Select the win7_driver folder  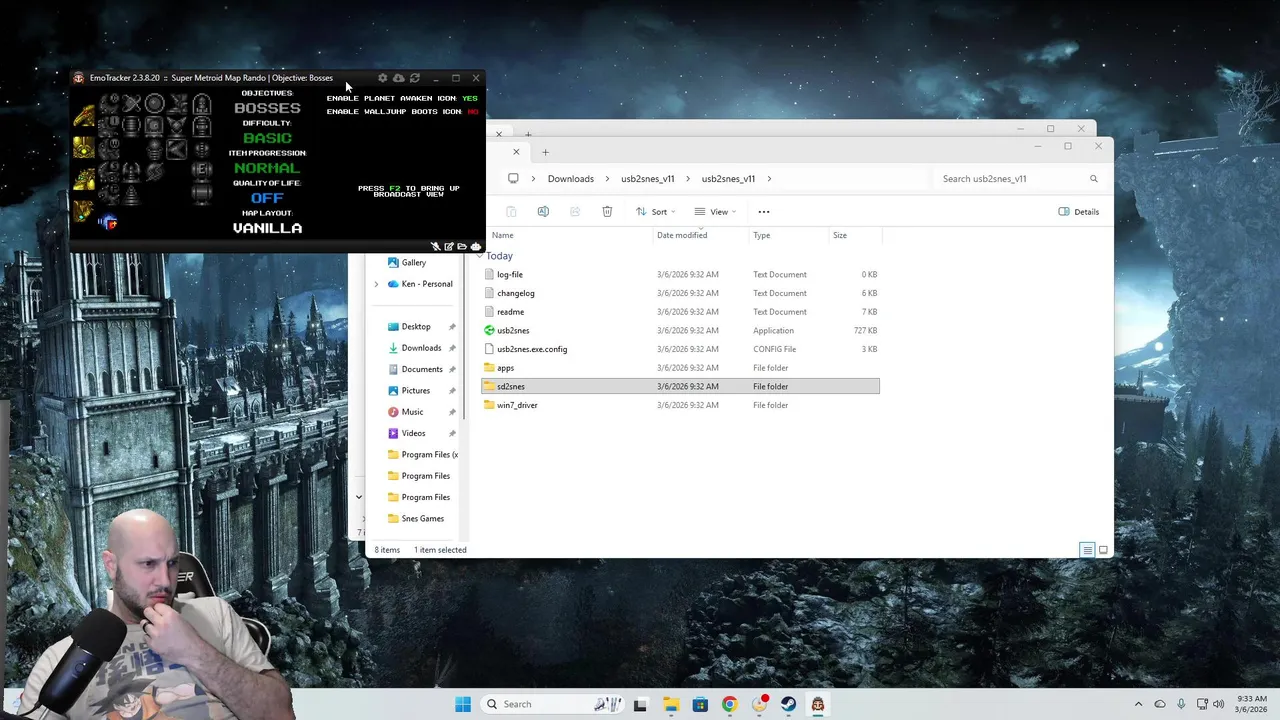pos(680,405)
